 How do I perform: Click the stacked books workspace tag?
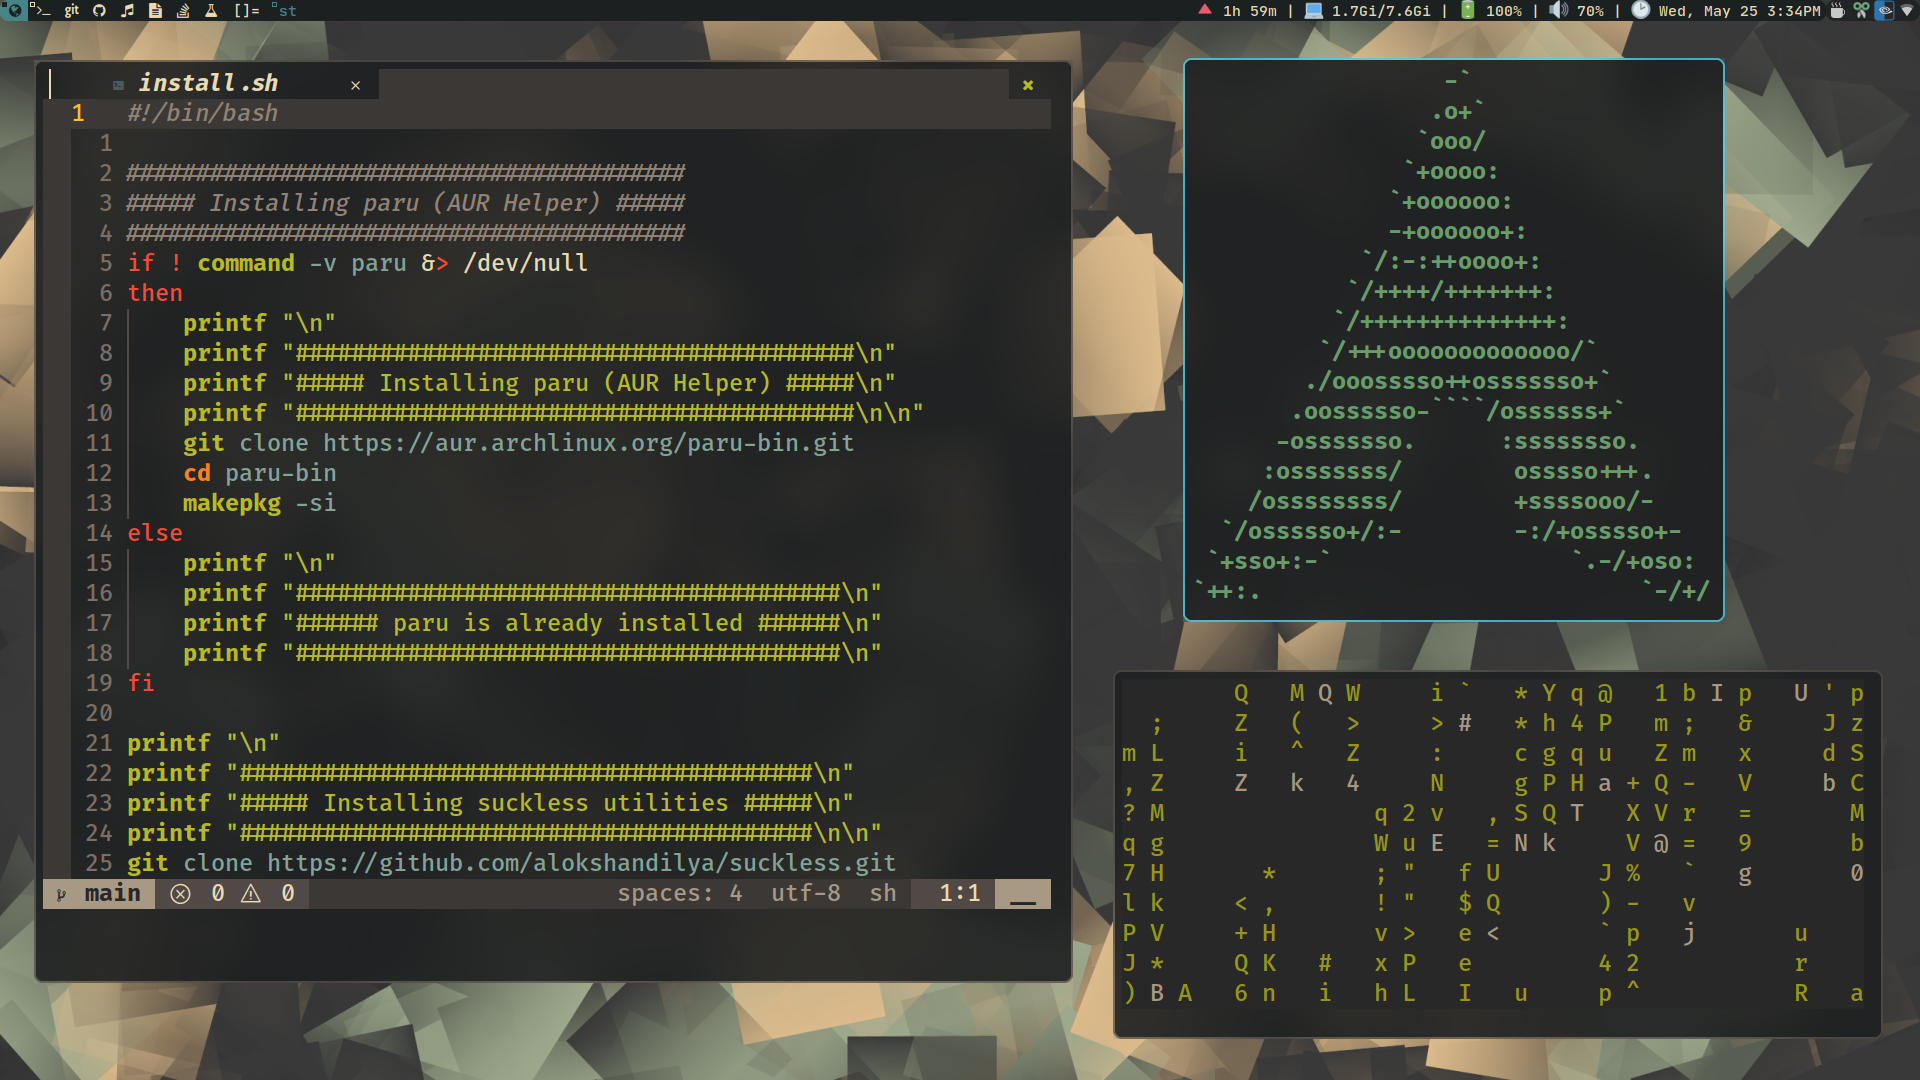[183, 10]
